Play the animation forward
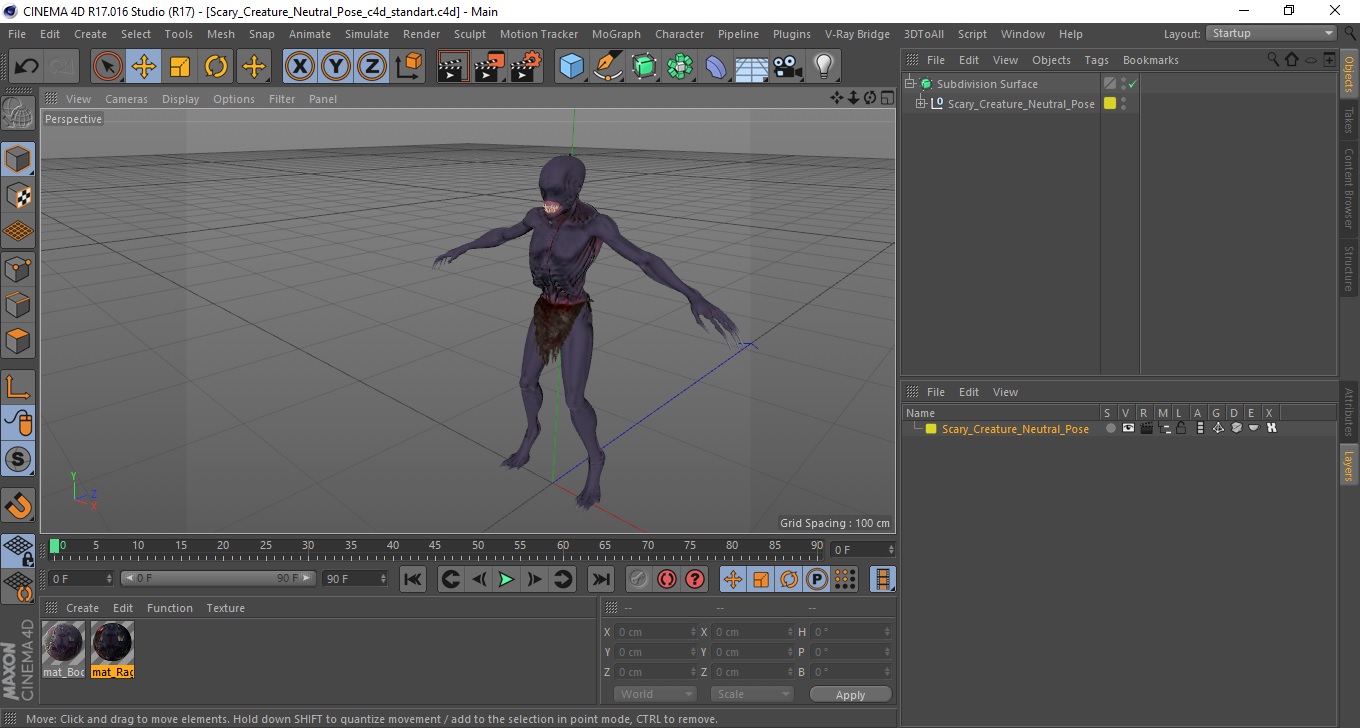The width and height of the screenshot is (1360, 728). tap(506, 579)
